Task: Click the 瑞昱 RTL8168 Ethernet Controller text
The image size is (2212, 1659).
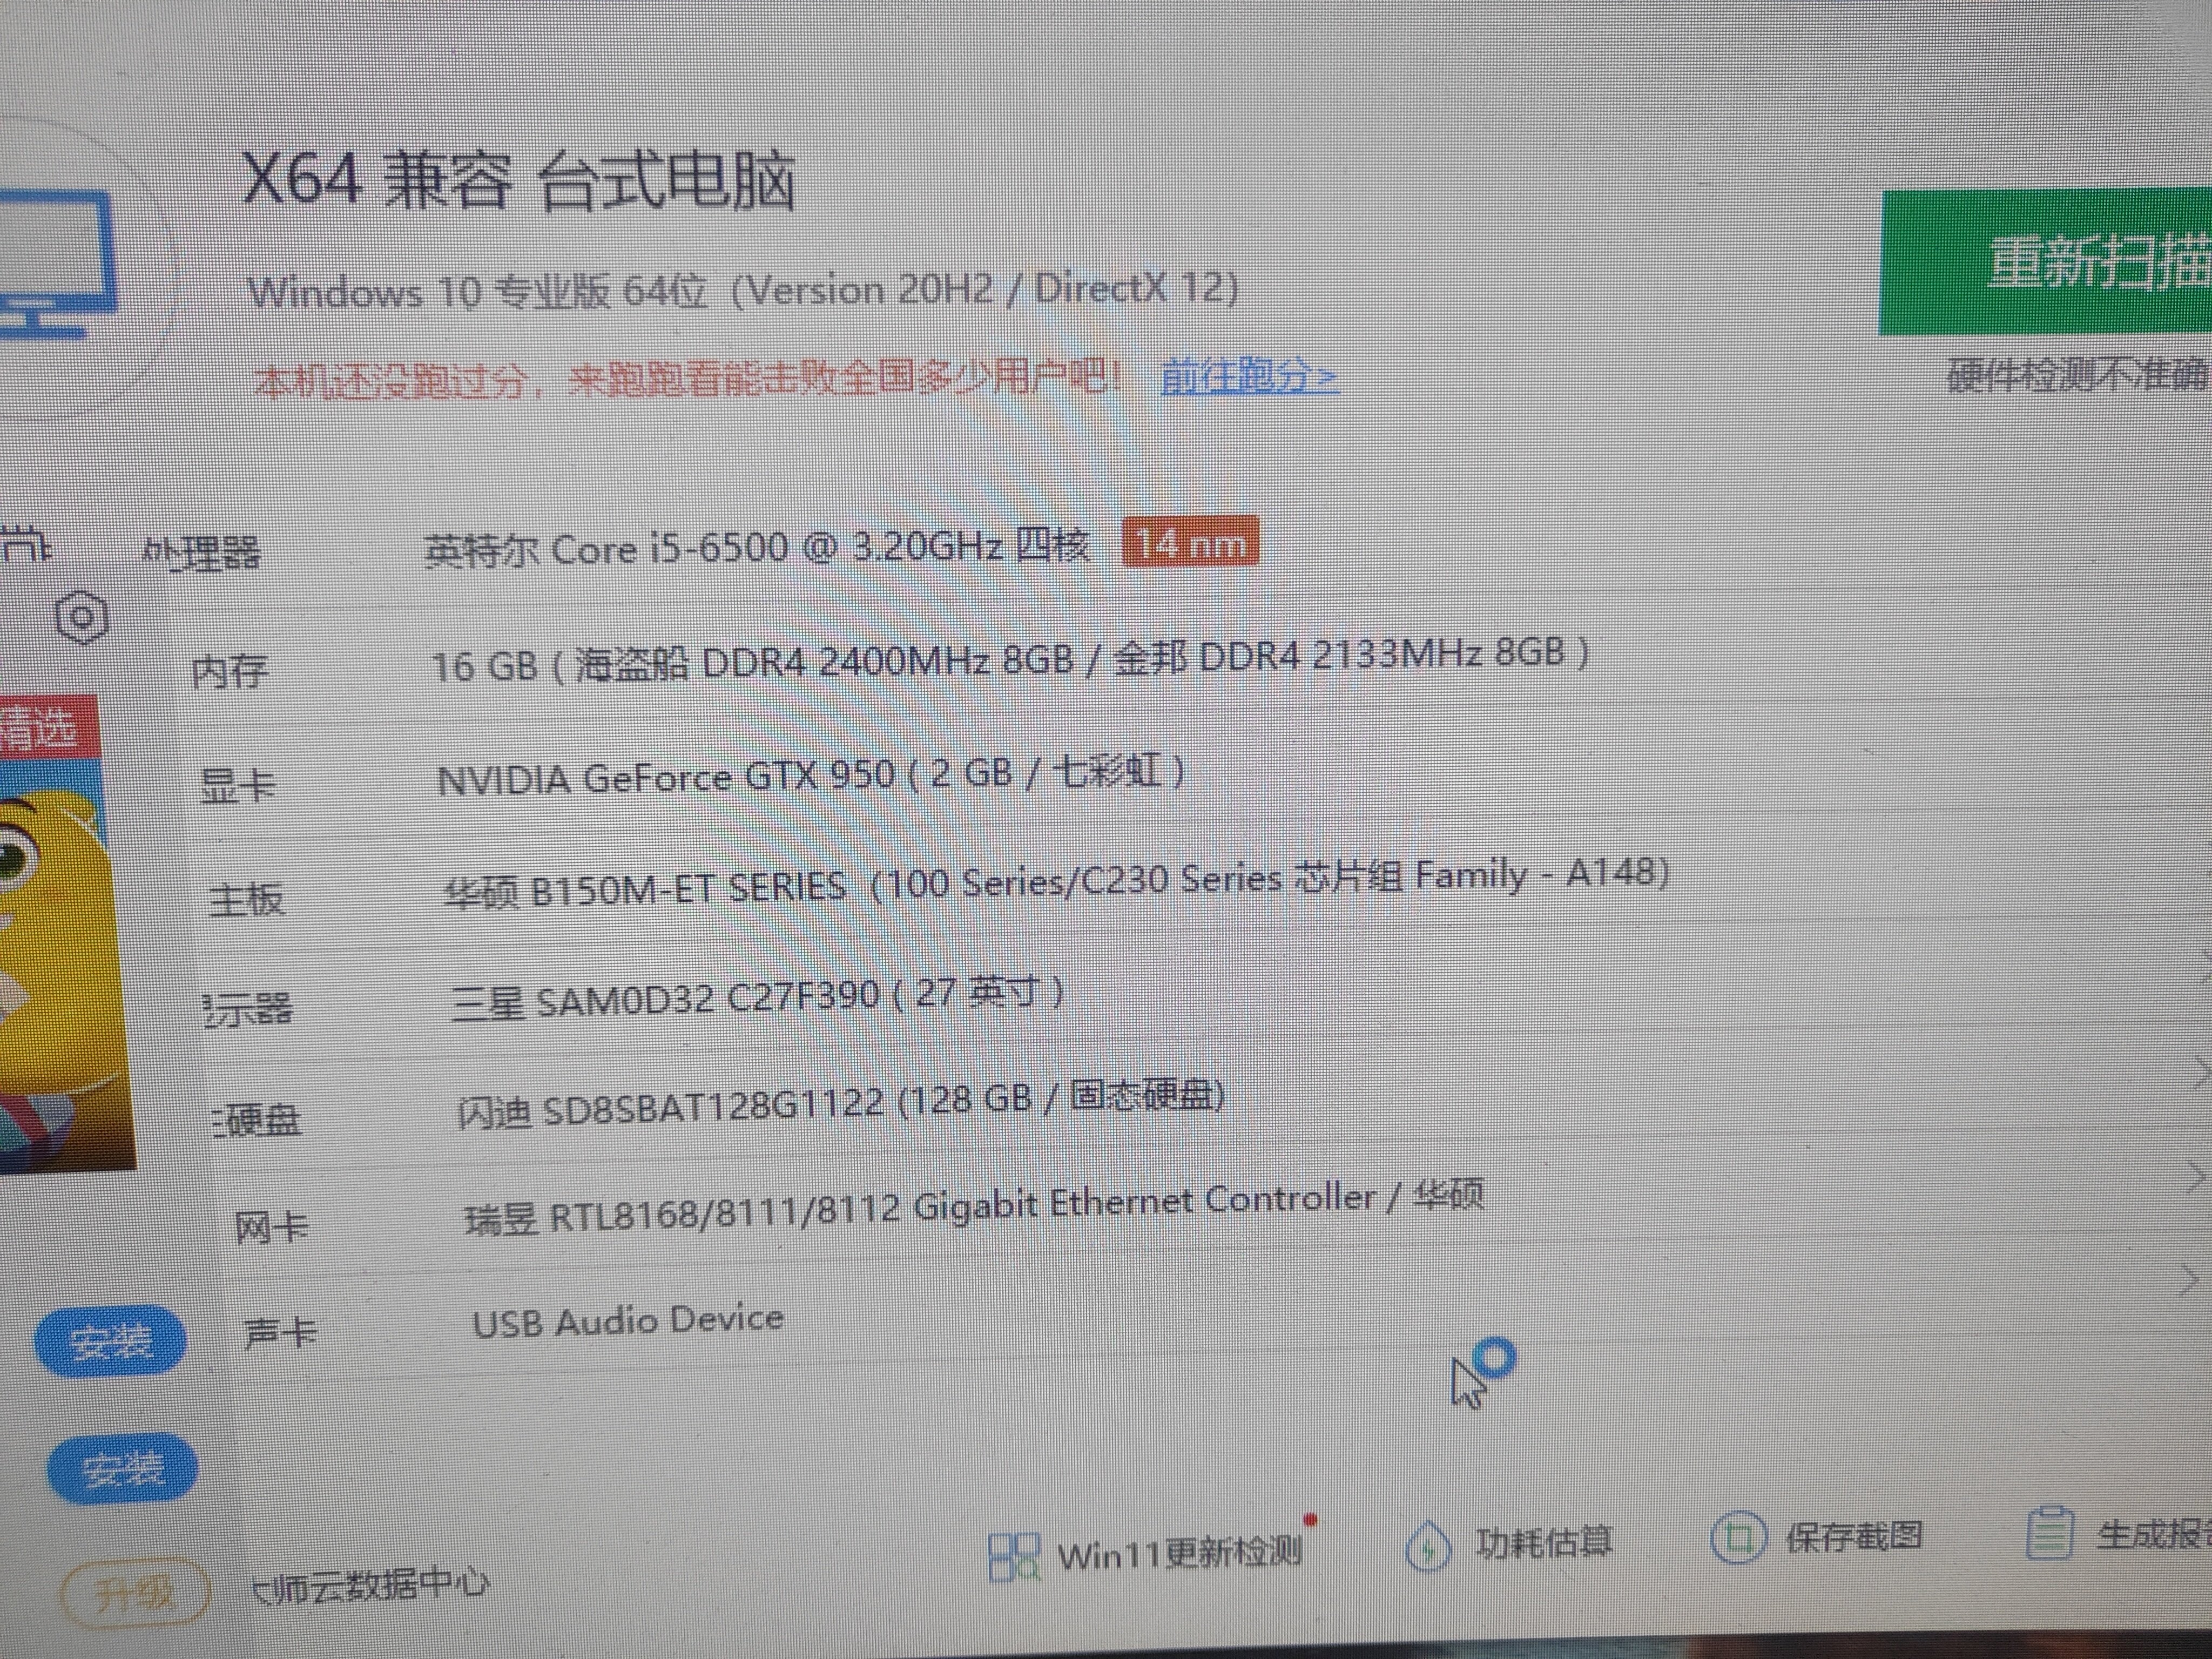Action: tap(974, 1207)
